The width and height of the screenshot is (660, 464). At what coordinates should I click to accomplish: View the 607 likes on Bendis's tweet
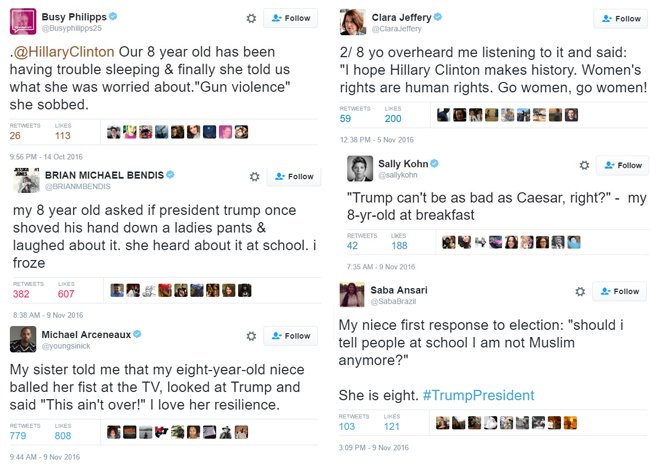tap(68, 293)
